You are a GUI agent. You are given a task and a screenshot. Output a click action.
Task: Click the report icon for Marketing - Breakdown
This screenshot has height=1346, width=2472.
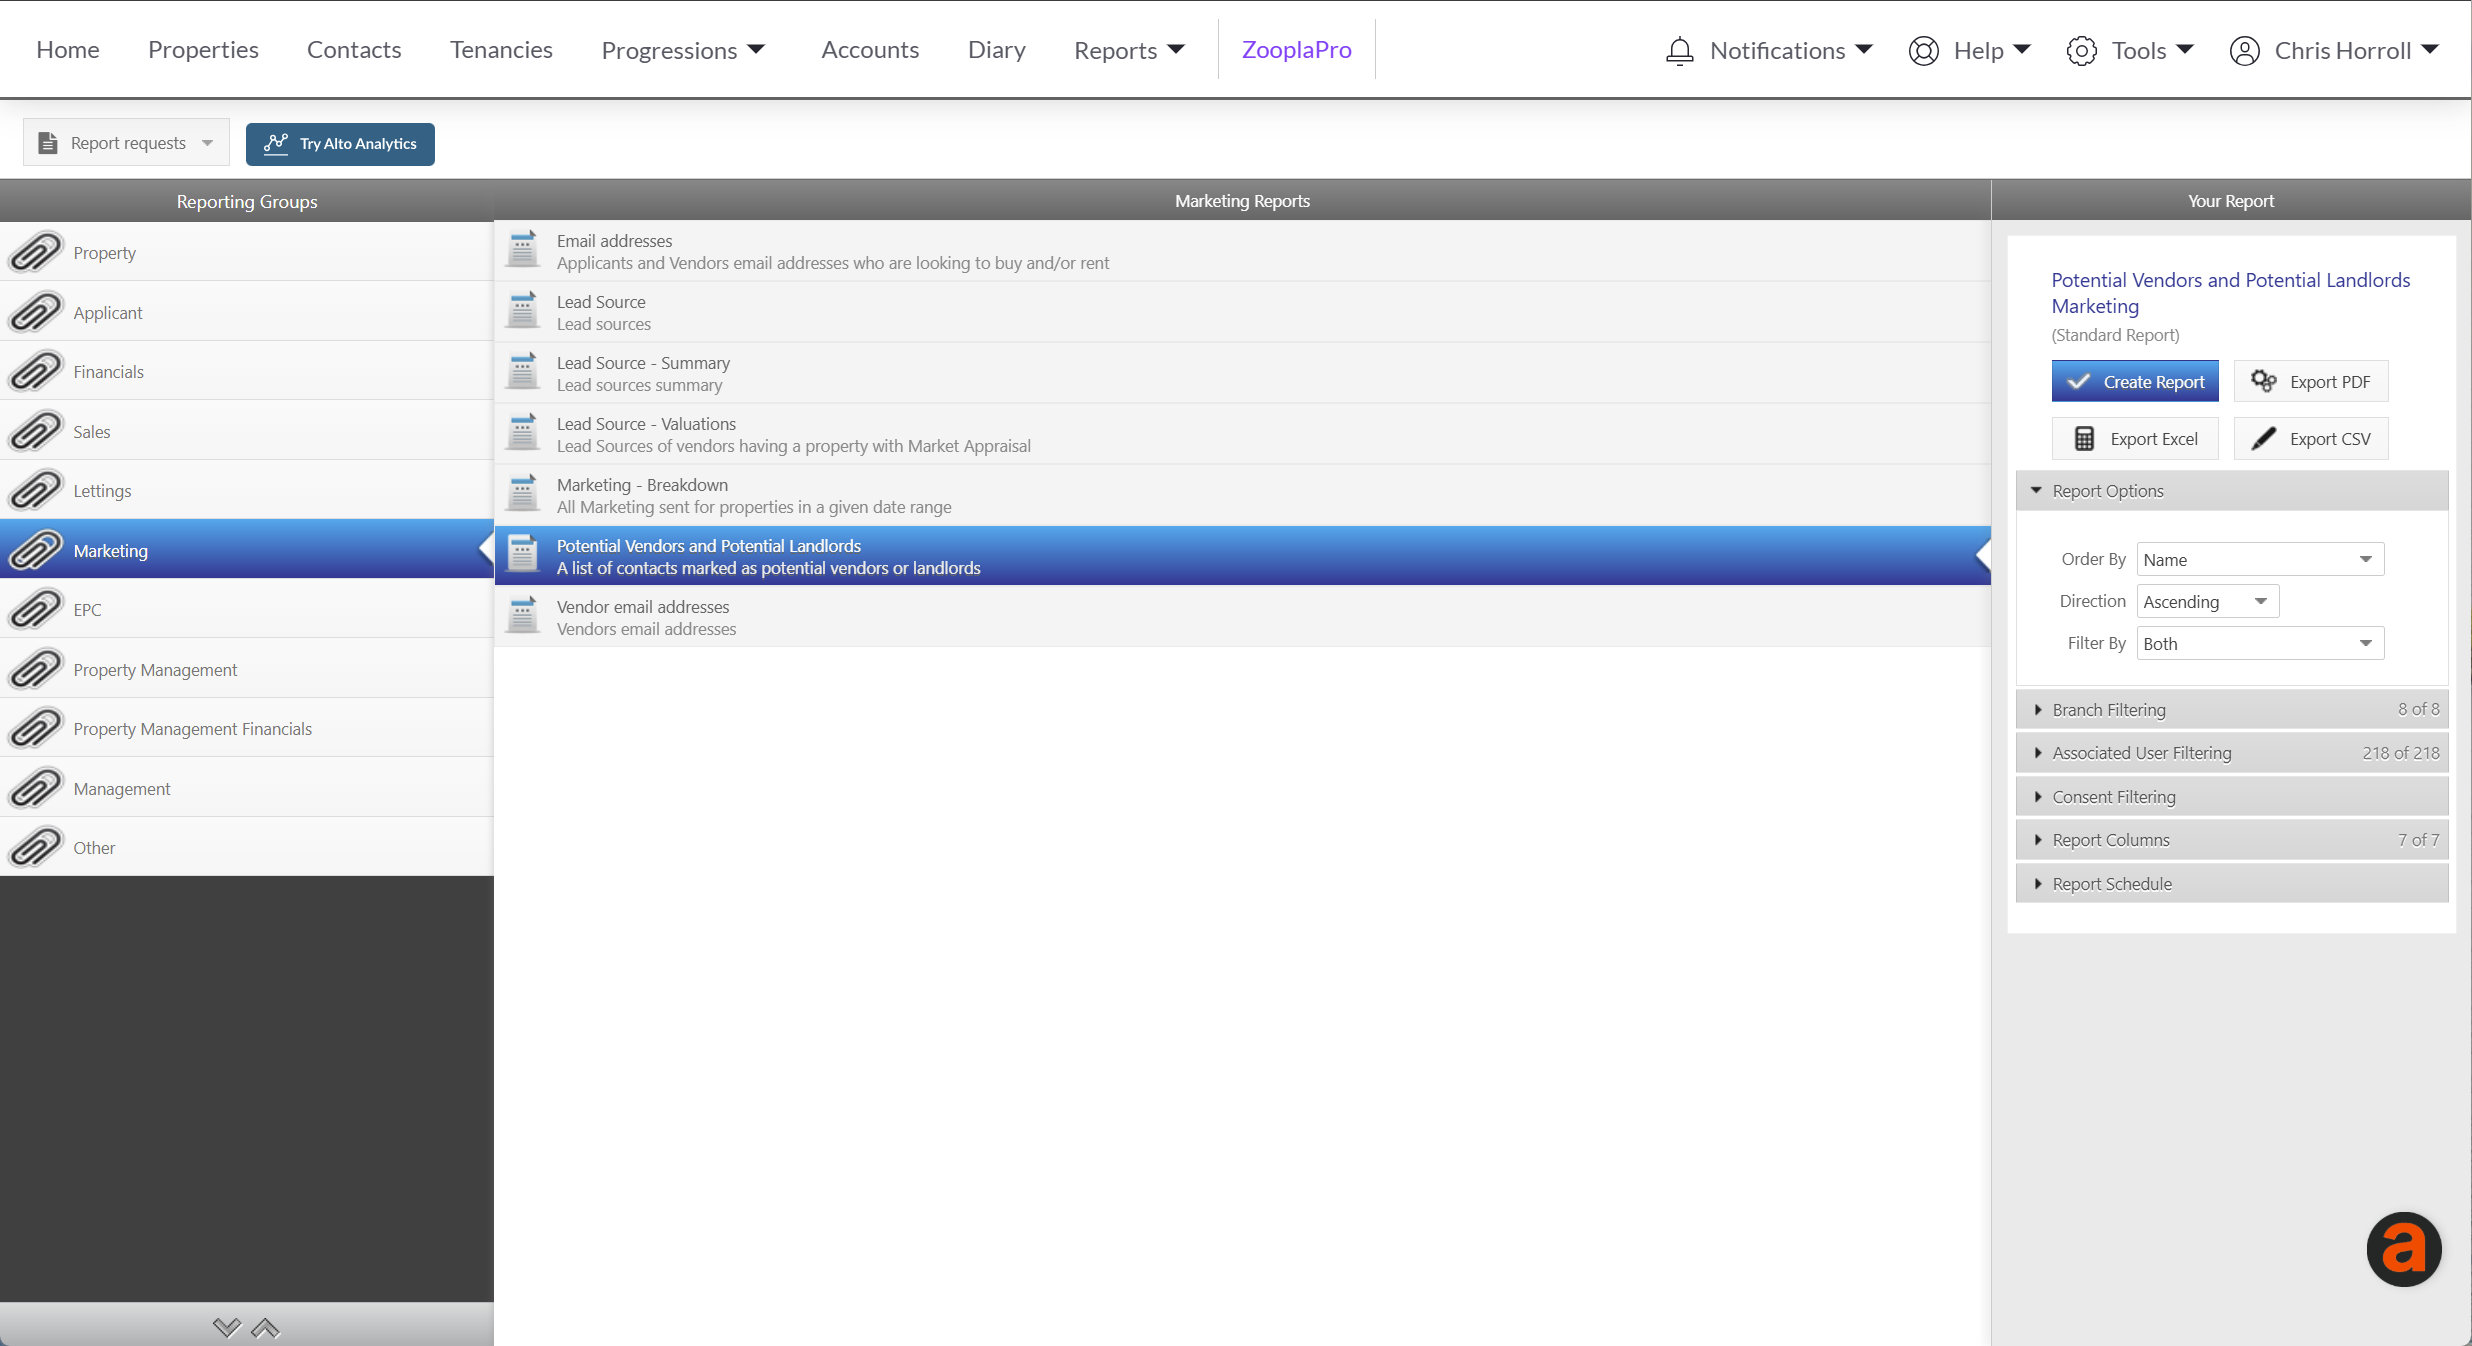pos(522,494)
